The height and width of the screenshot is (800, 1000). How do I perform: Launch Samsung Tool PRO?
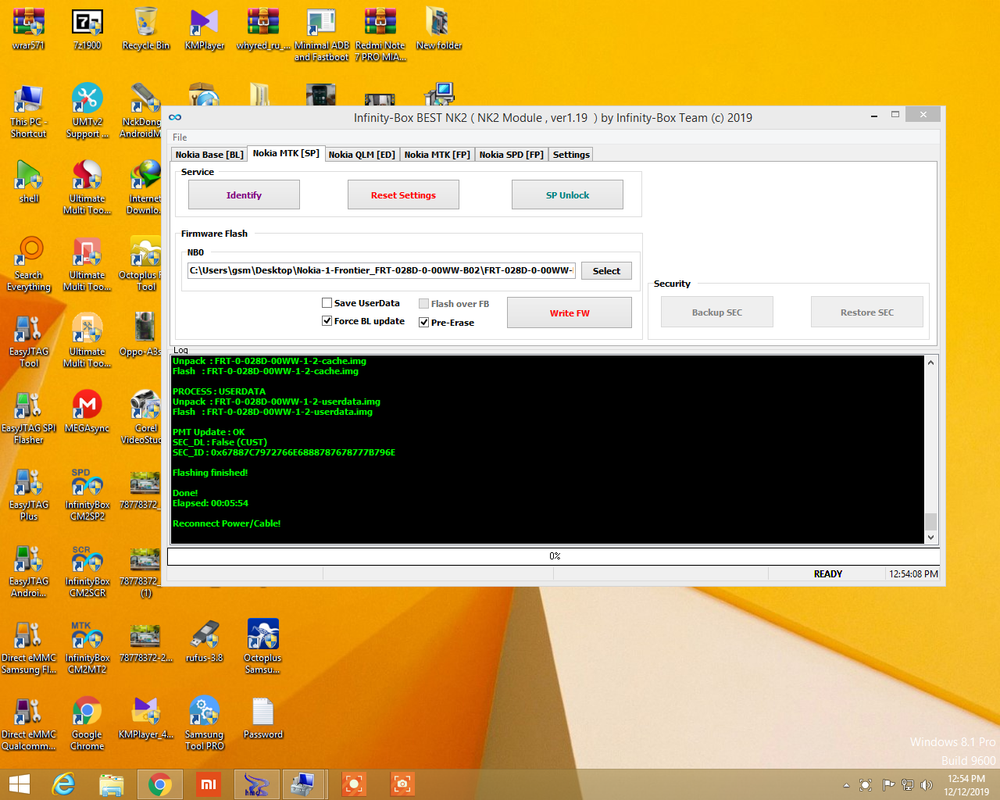coord(205,723)
